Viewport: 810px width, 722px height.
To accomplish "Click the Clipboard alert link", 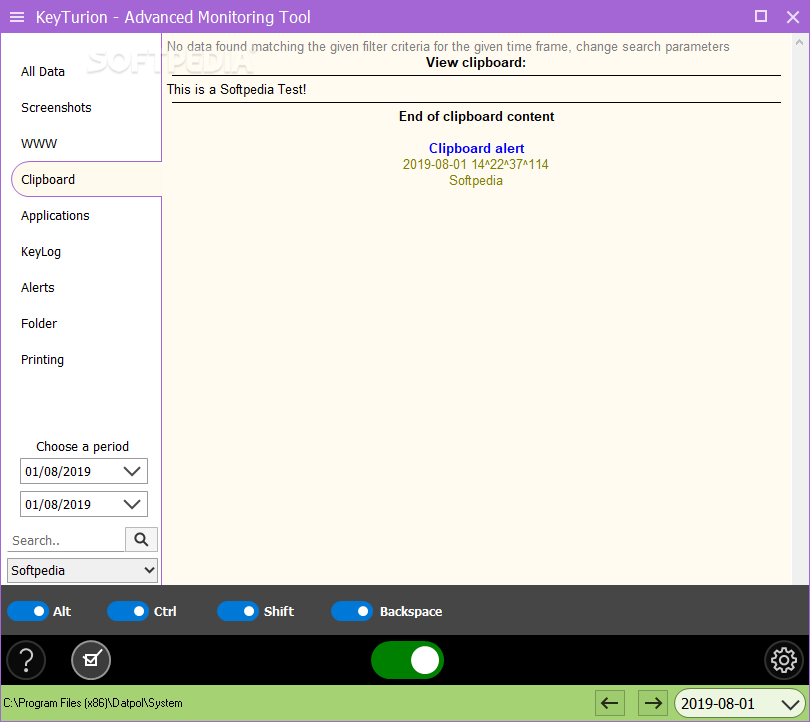I will coord(476,148).
